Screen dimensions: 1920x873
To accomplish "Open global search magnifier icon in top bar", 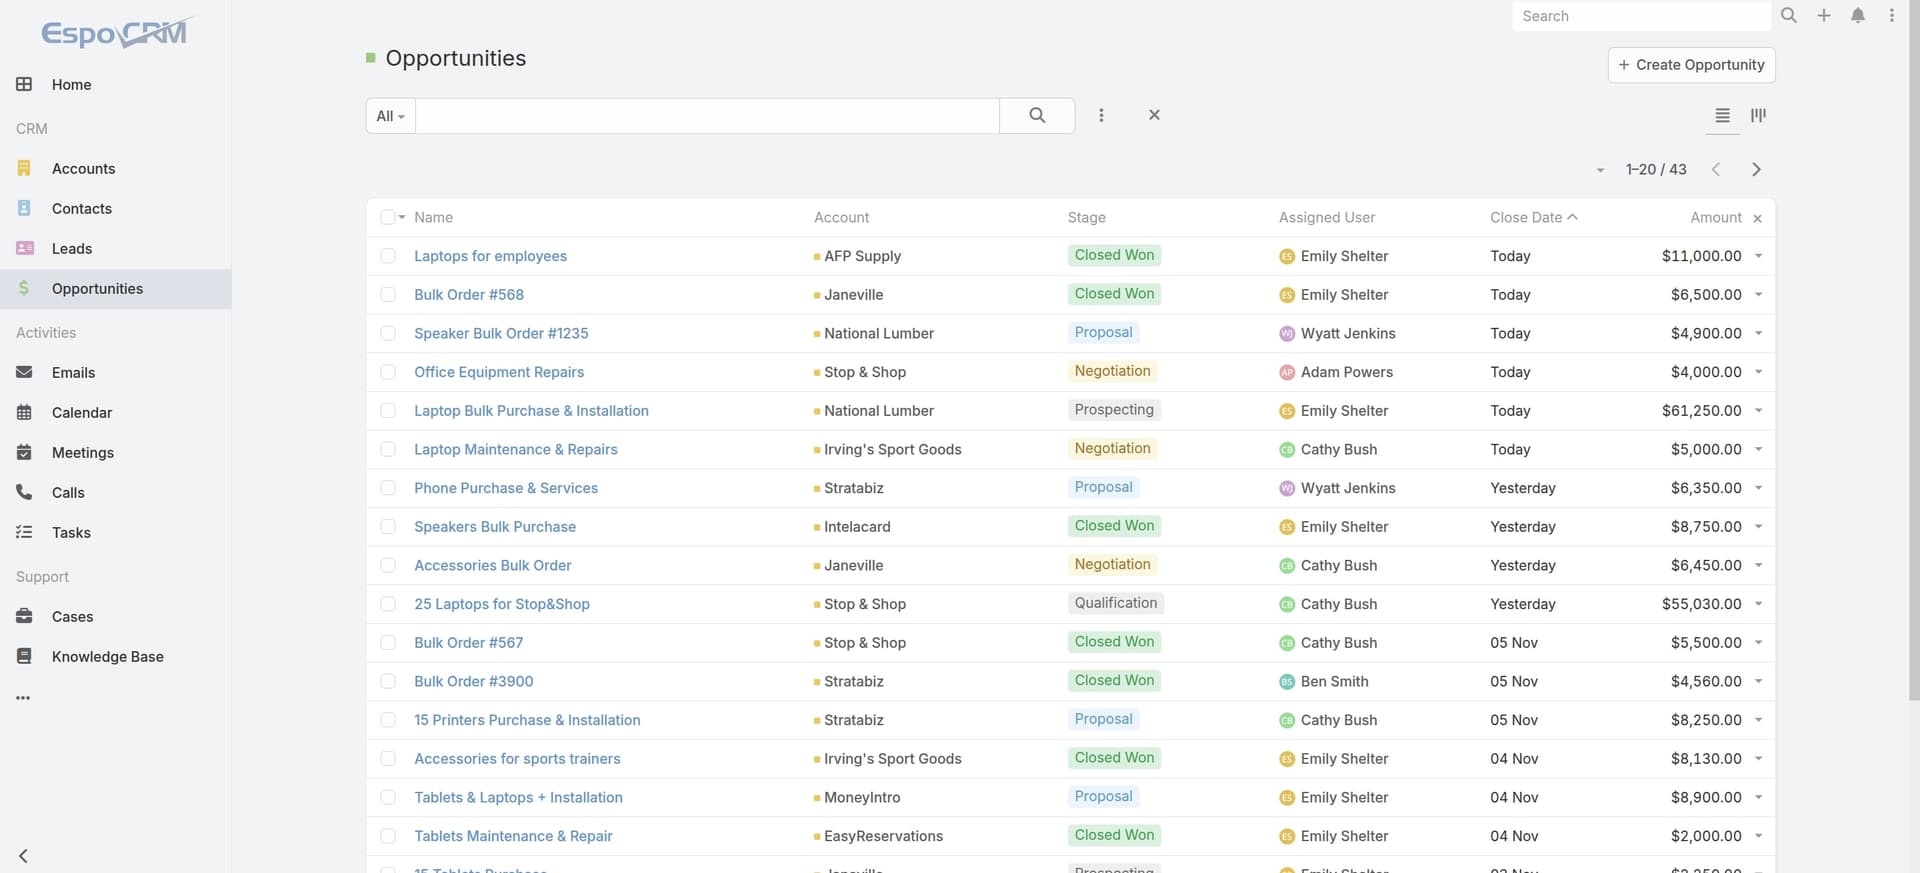I will [x=1789, y=16].
